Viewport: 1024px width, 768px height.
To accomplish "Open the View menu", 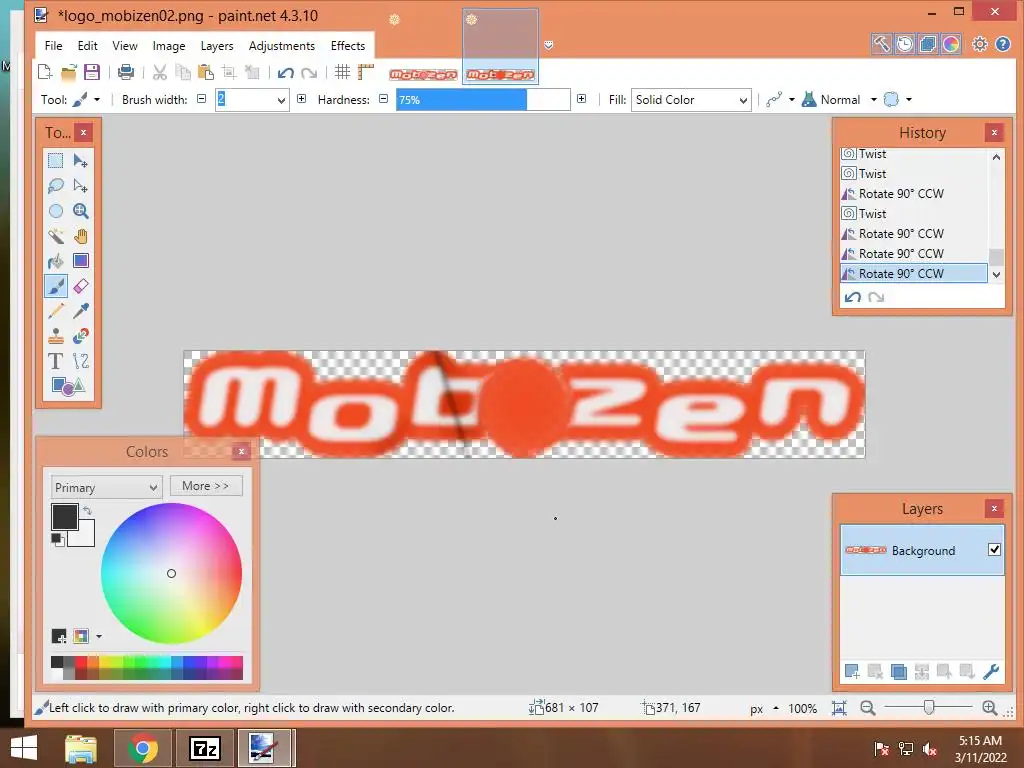I will 125,46.
